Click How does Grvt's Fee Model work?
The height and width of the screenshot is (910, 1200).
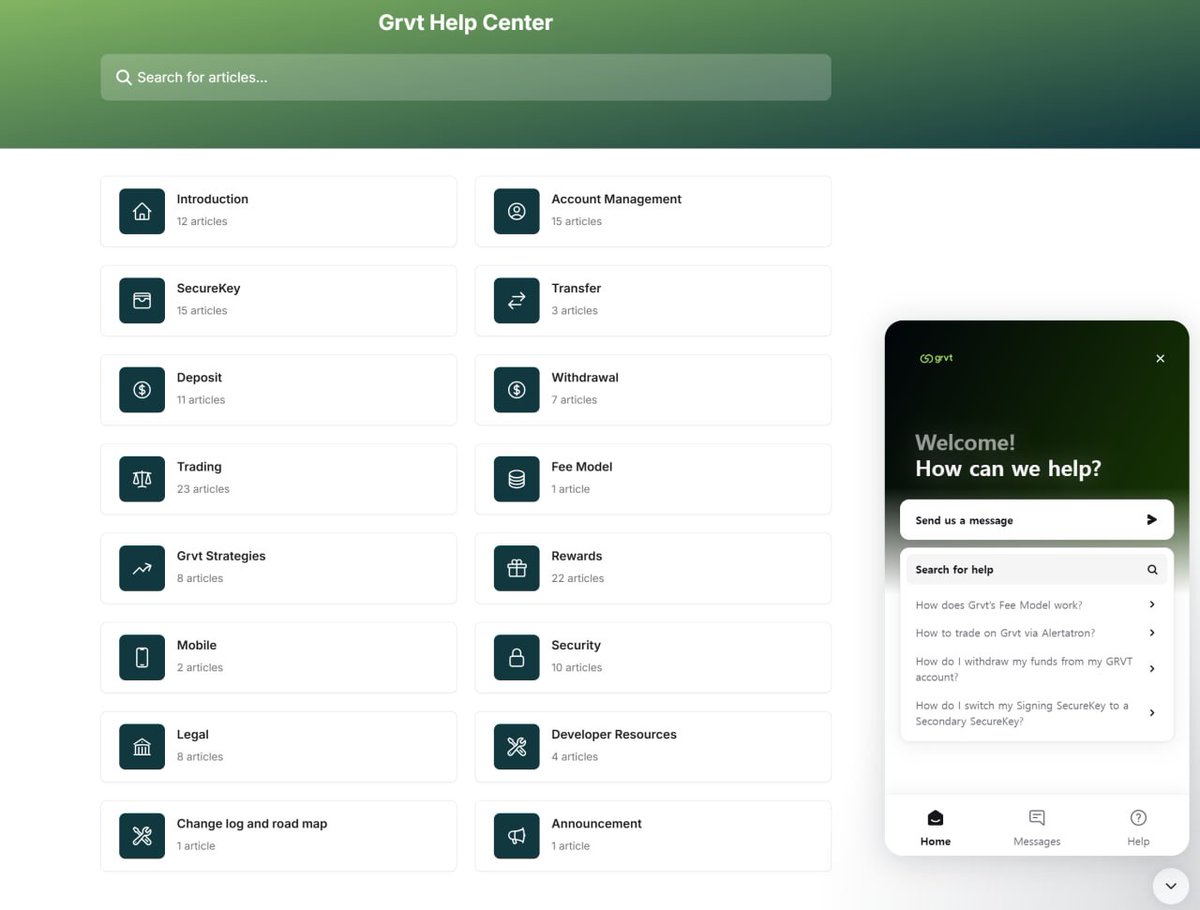(999, 605)
